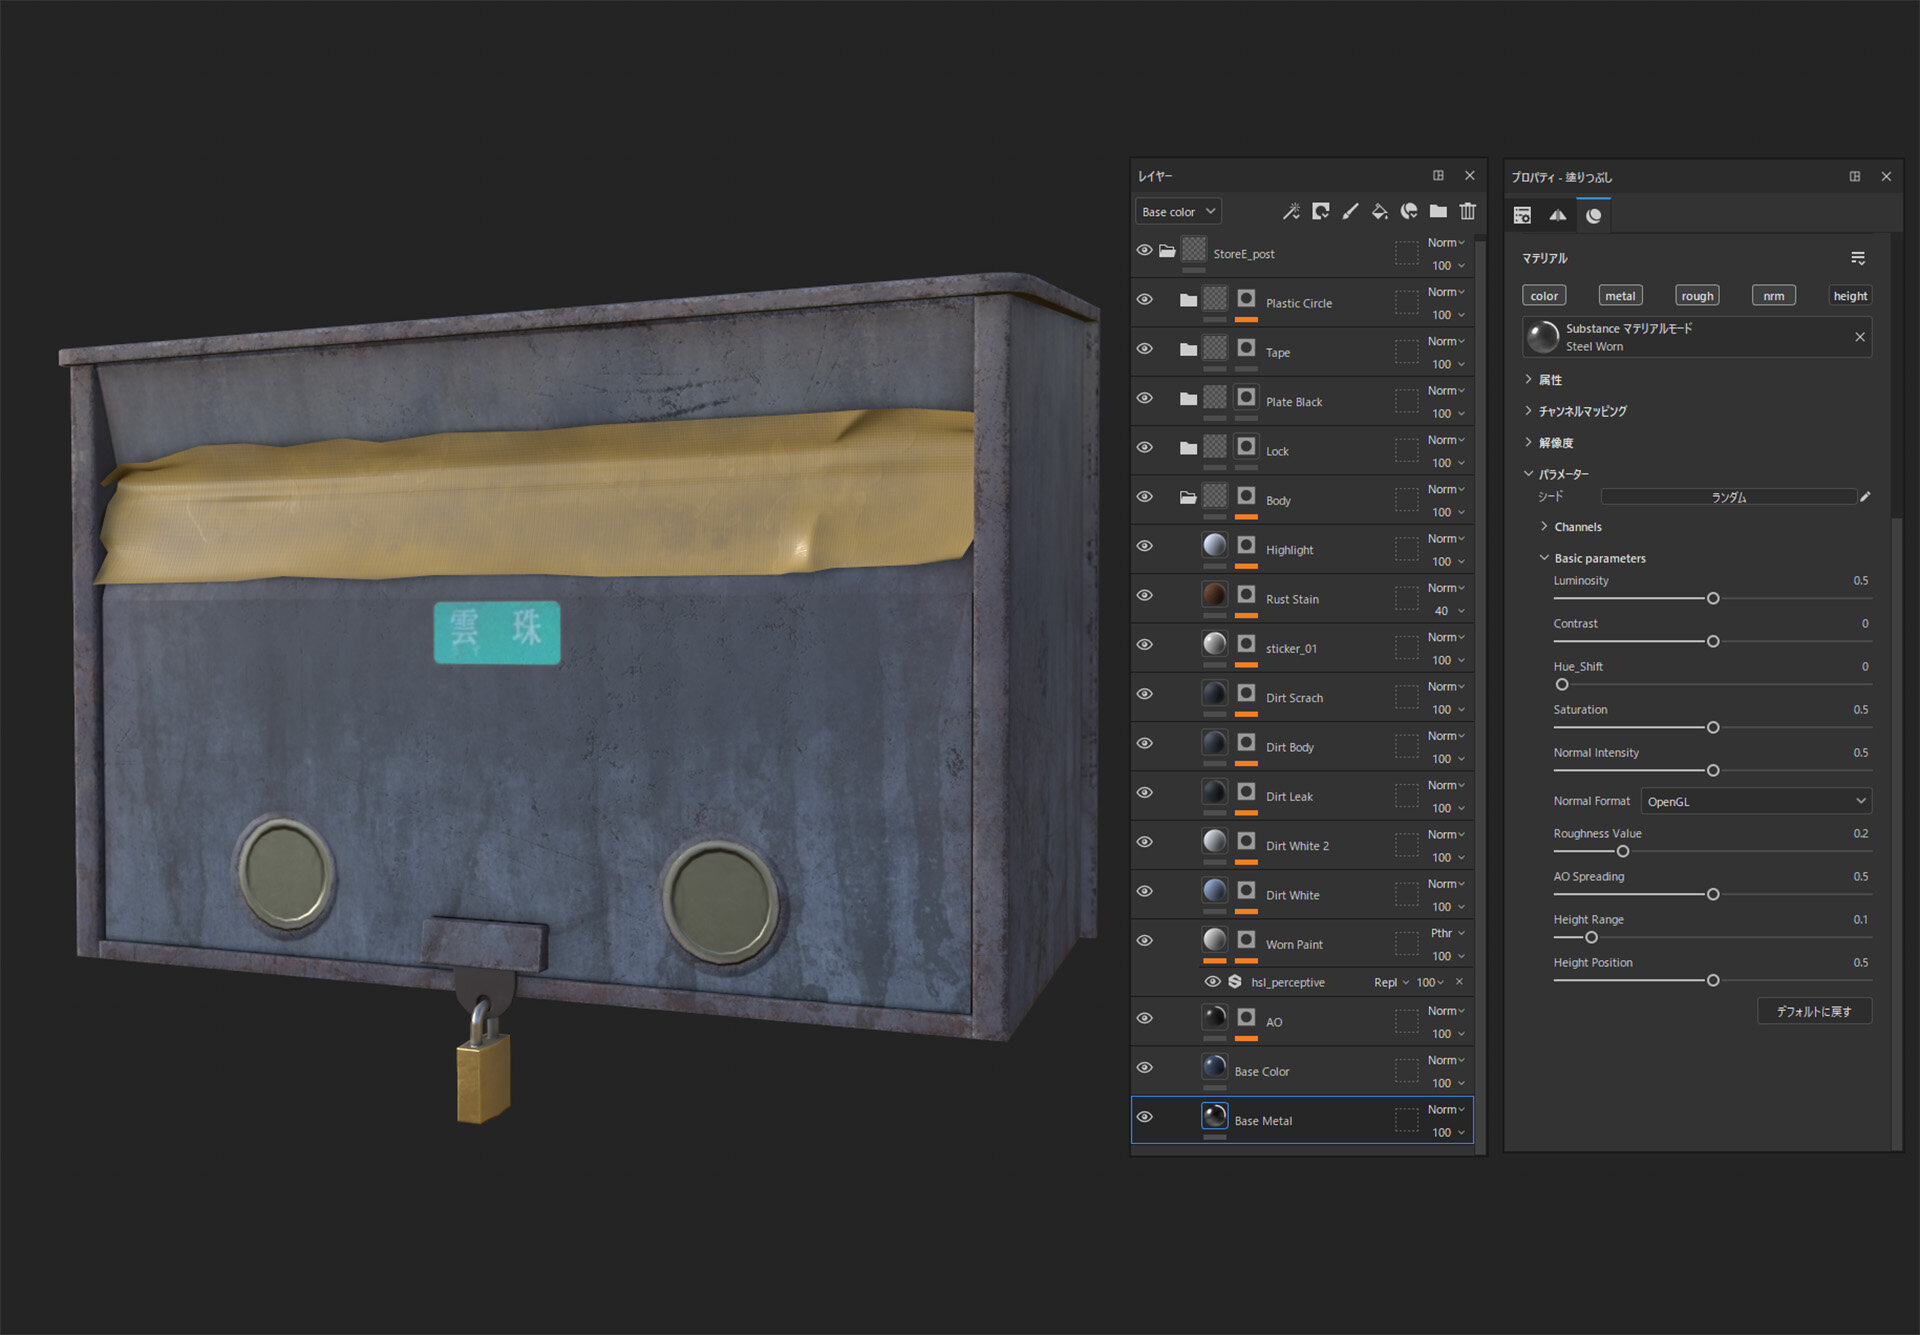Click the Roughness Value slider handle
The width and height of the screenshot is (1920, 1335).
click(1623, 852)
